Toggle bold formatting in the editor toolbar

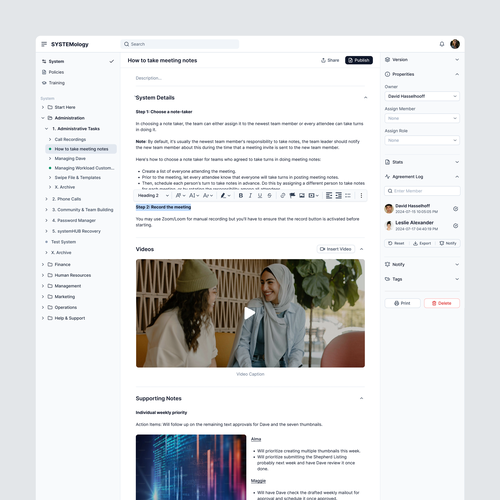[241, 196]
